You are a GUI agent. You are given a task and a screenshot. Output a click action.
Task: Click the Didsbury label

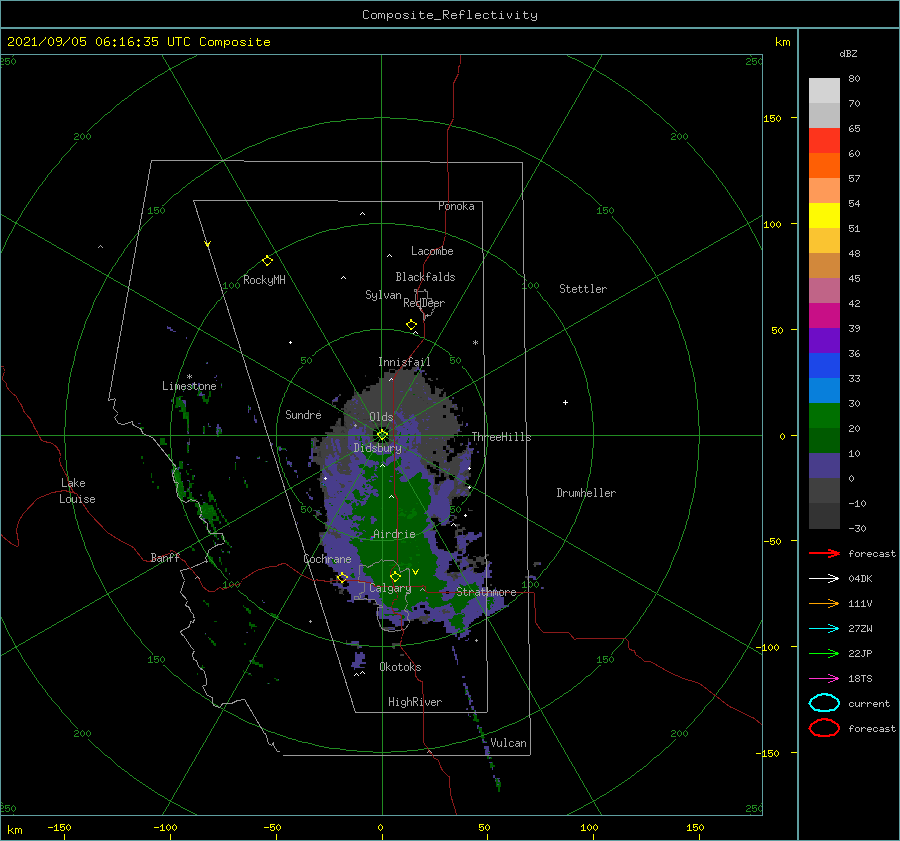coord(377,448)
